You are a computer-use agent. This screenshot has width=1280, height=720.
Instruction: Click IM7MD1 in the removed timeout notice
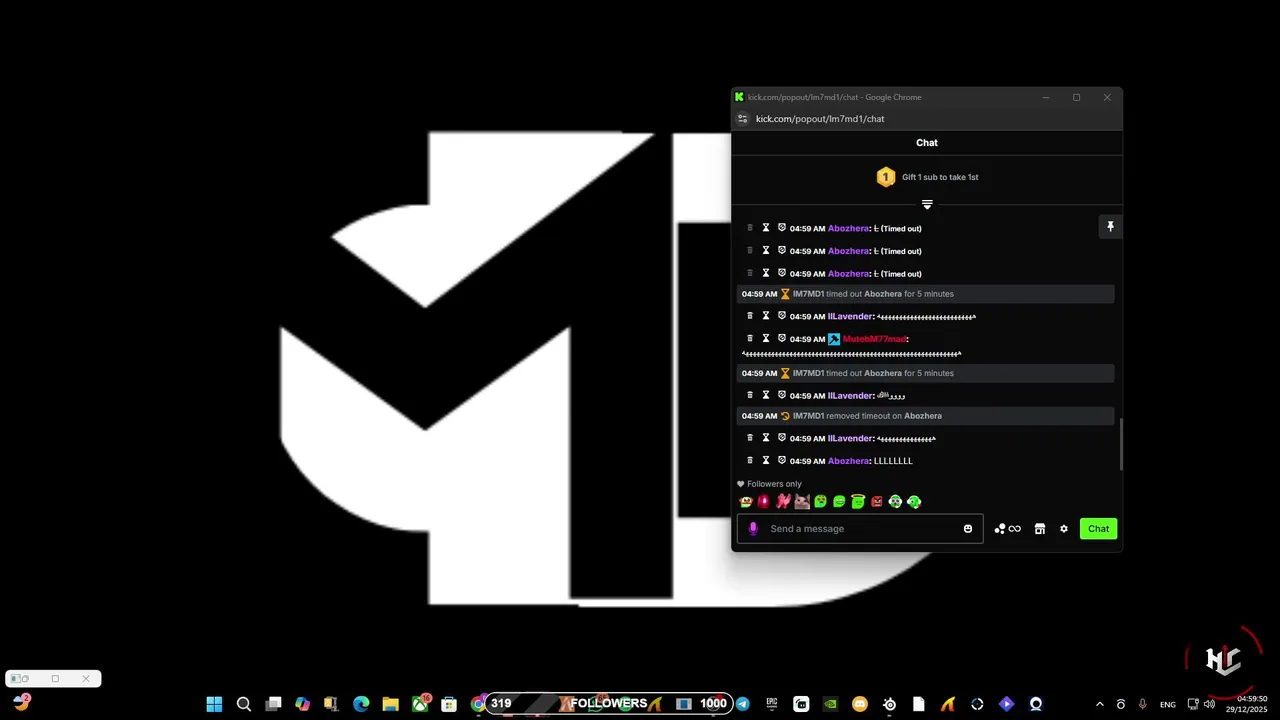(x=808, y=416)
